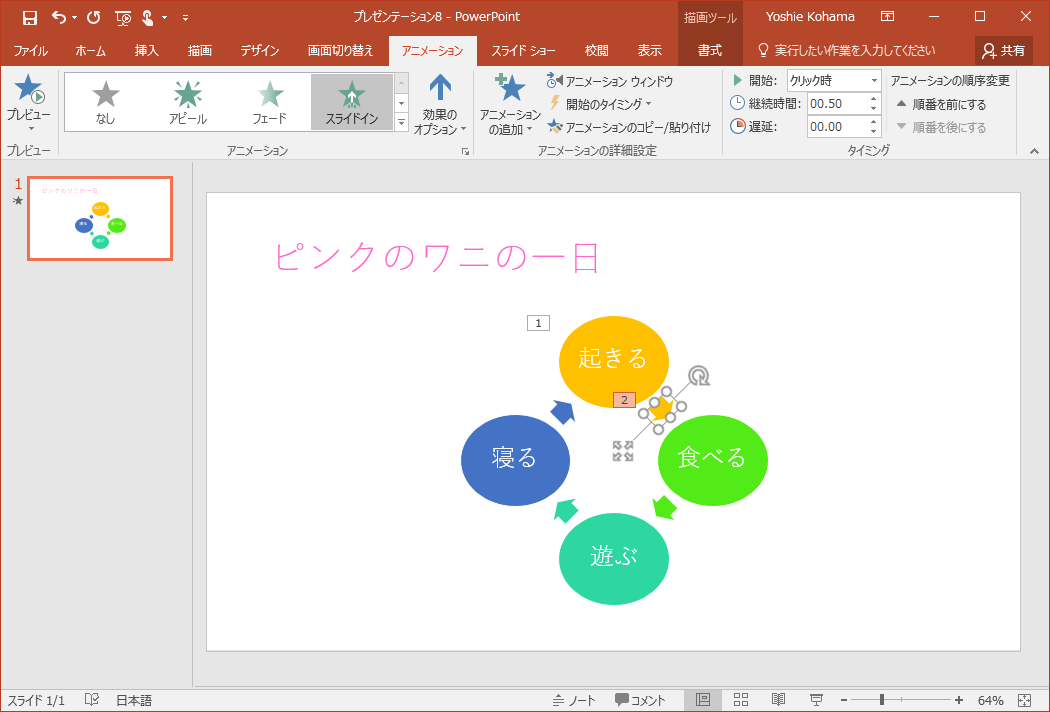Open animation group dialog launcher
Viewport: 1050px width, 712px height.
[465, 152]
